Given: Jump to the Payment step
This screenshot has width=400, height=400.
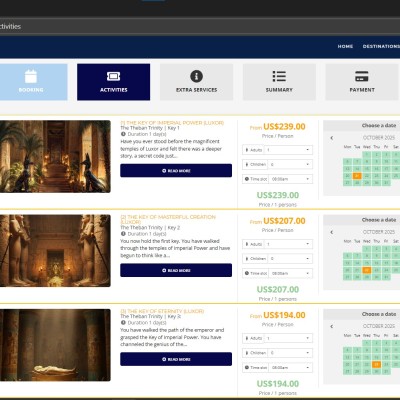Looking at the screenshot, I should click(362, 82).
